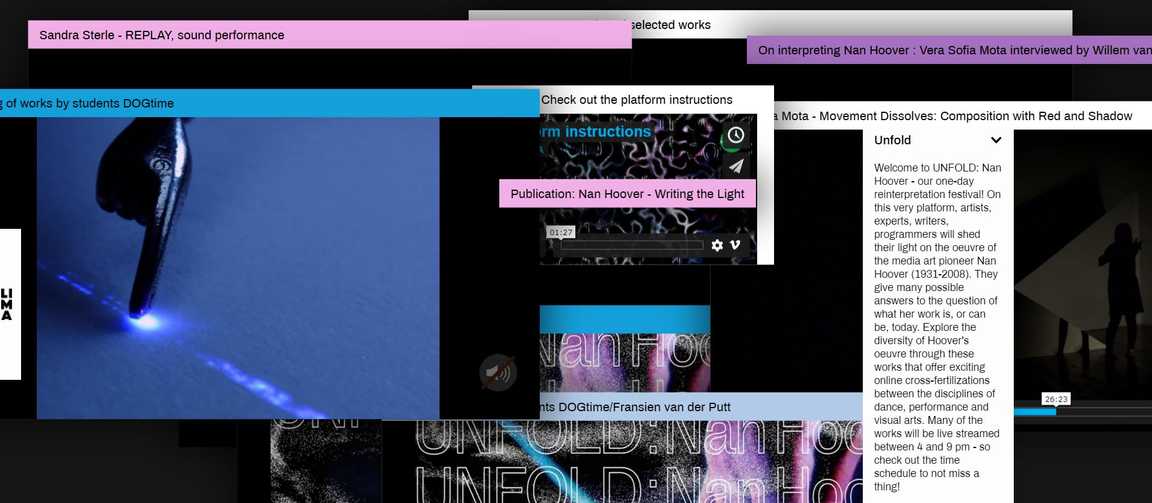Click the Share paper-plane icon on video

(735, 166)
